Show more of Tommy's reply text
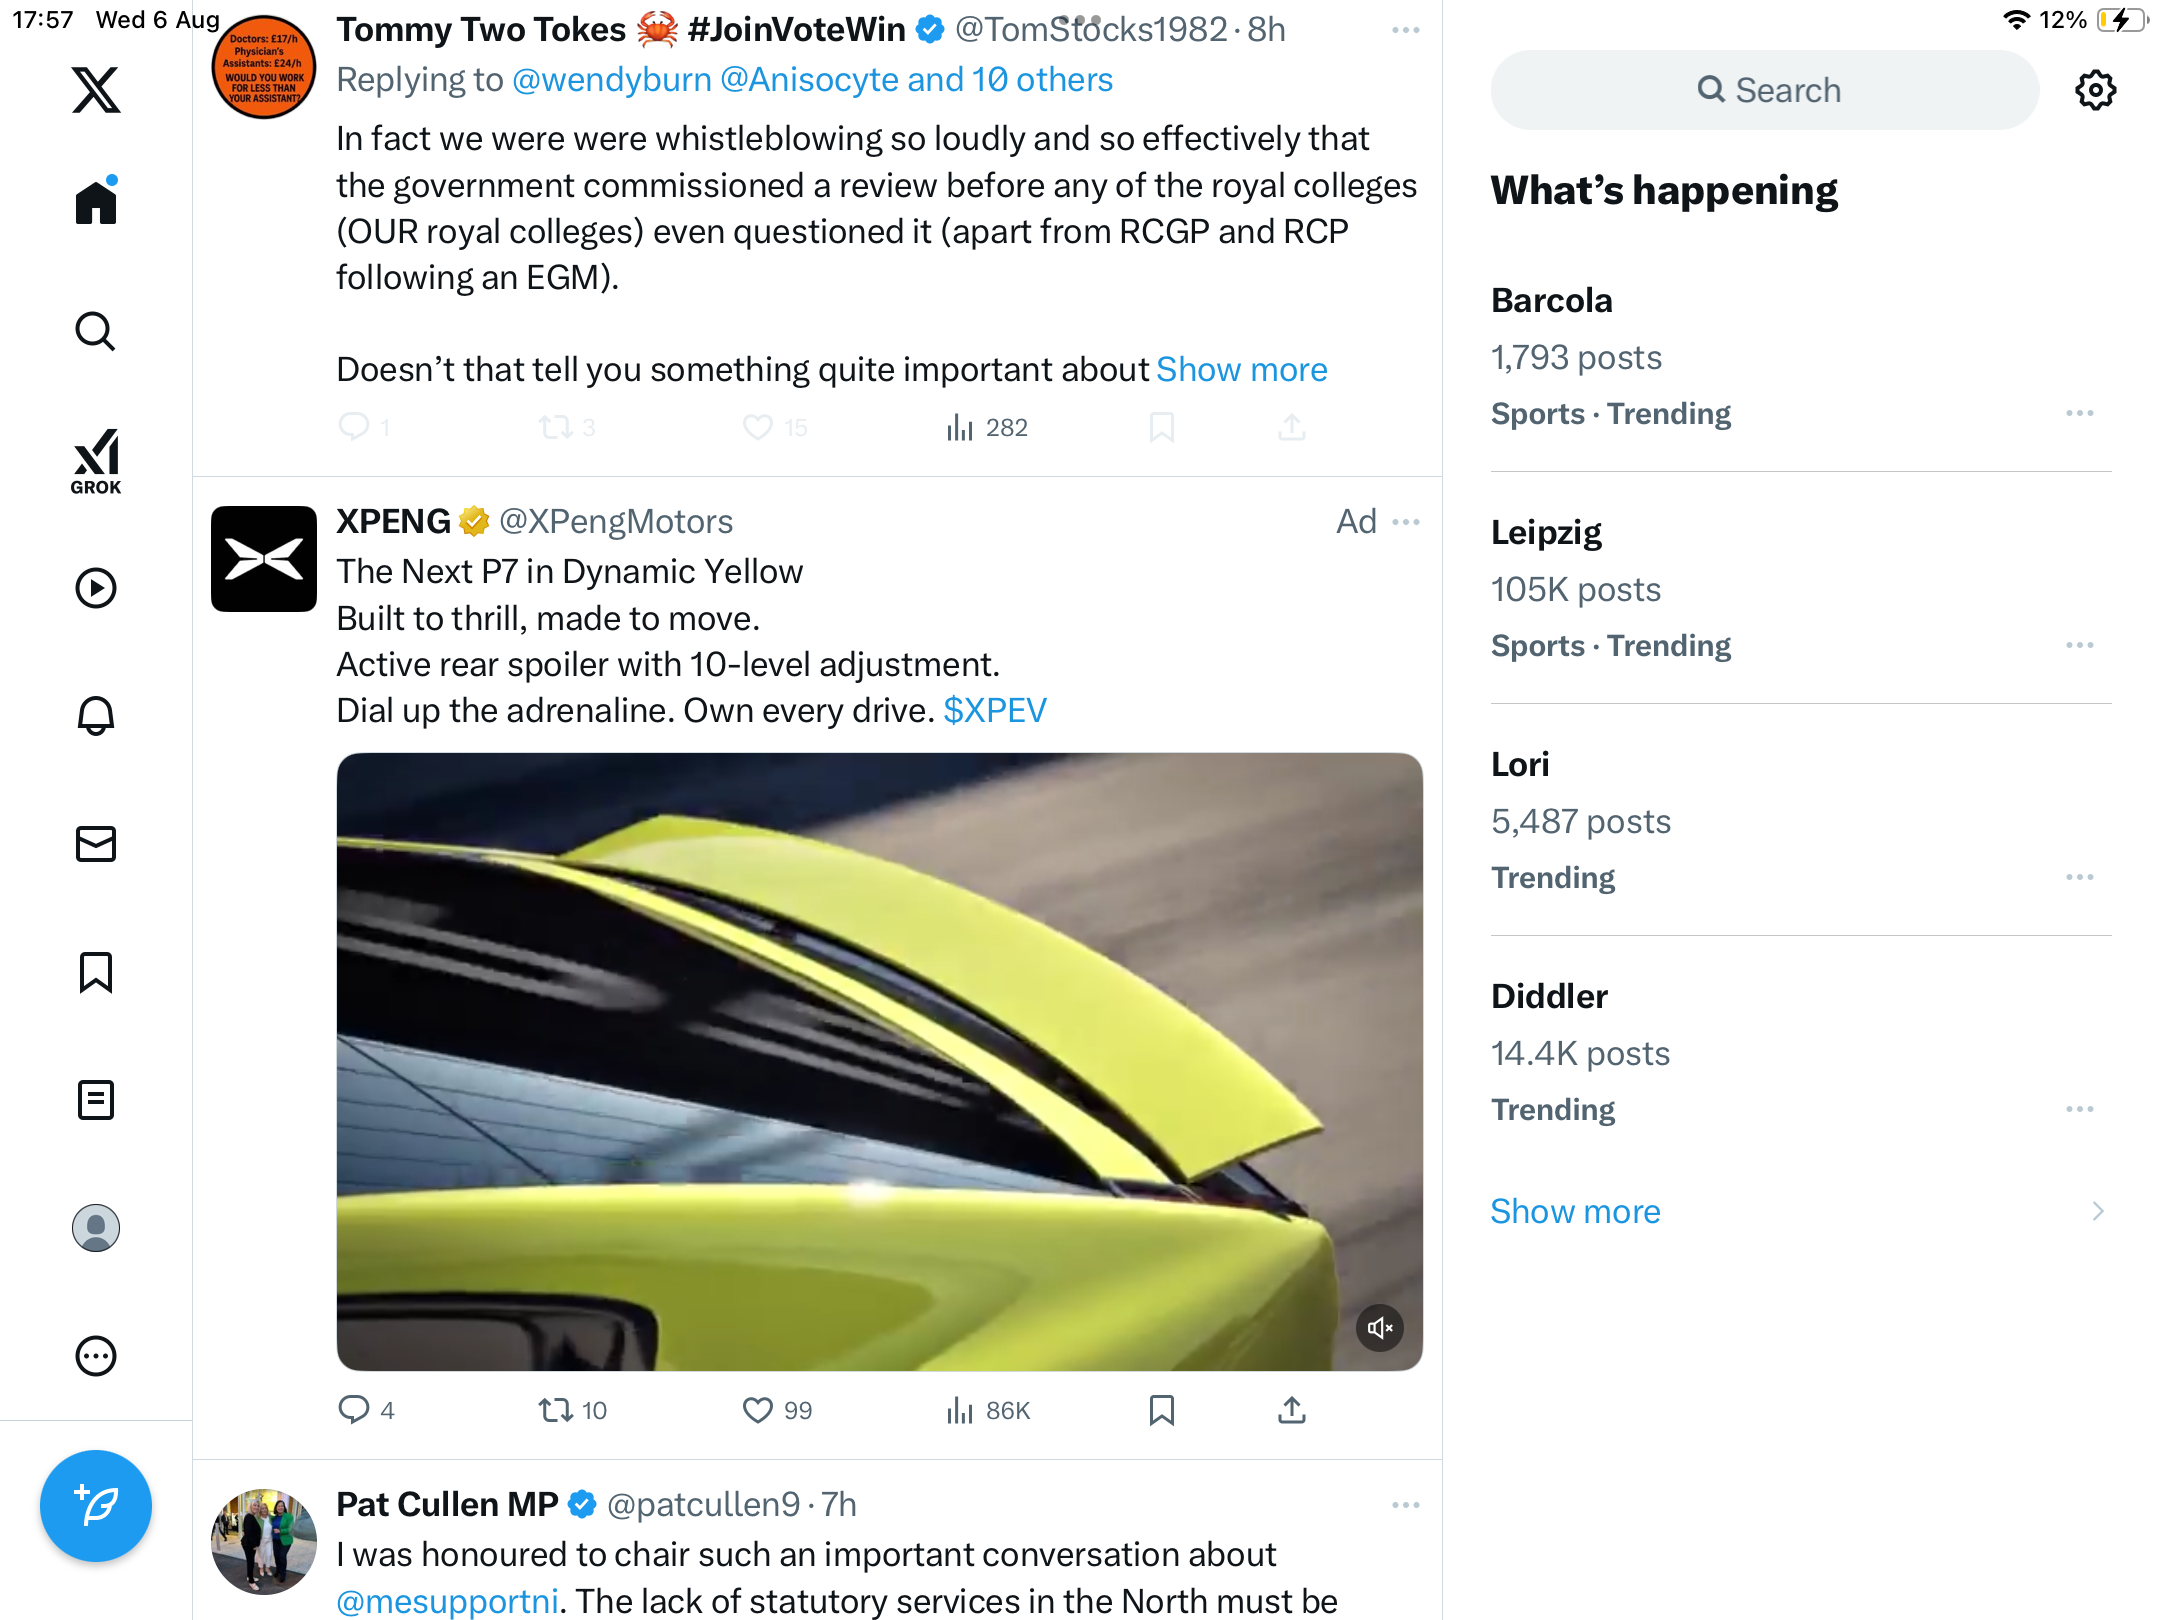The image size is (2160, 1620). (1241, 370)
